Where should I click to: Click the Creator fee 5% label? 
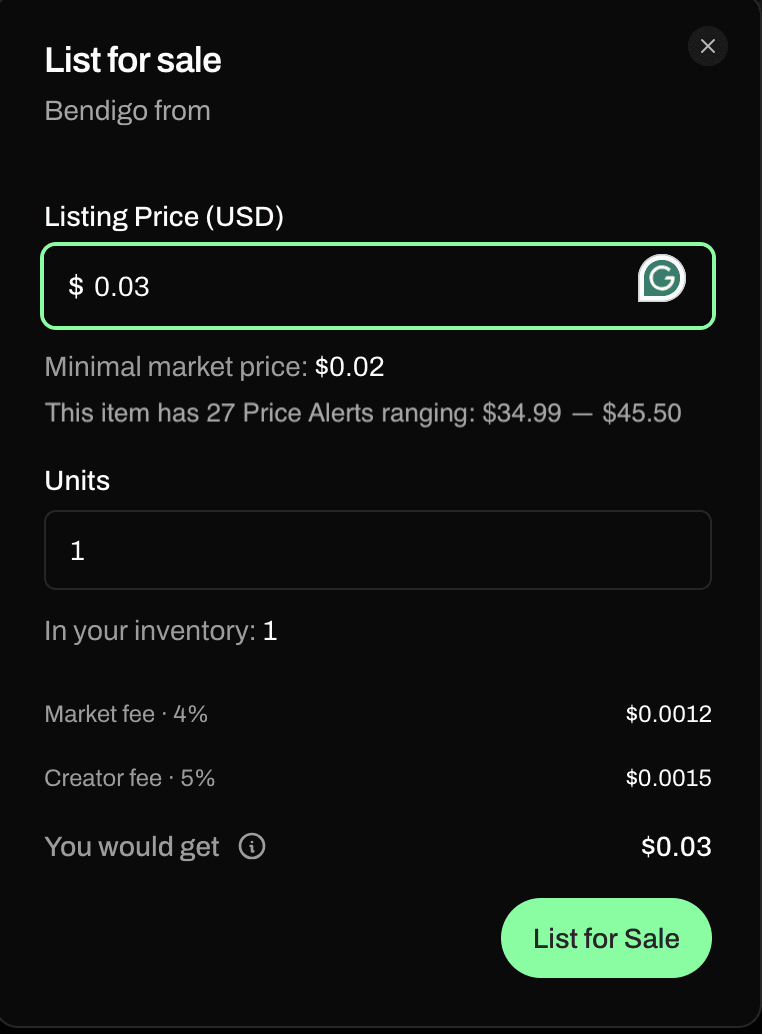pyautogui.click(x=130, y=778)
